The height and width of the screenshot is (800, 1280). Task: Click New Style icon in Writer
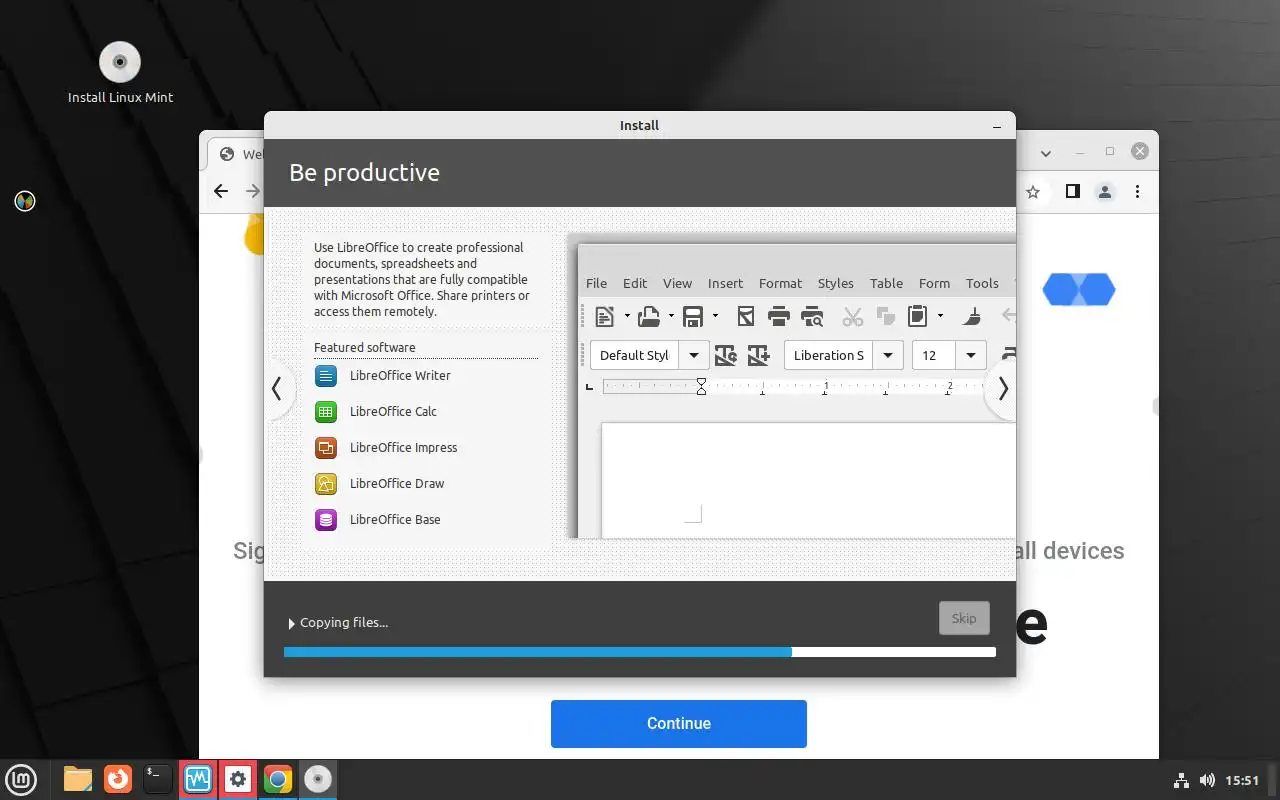(758, 355)
